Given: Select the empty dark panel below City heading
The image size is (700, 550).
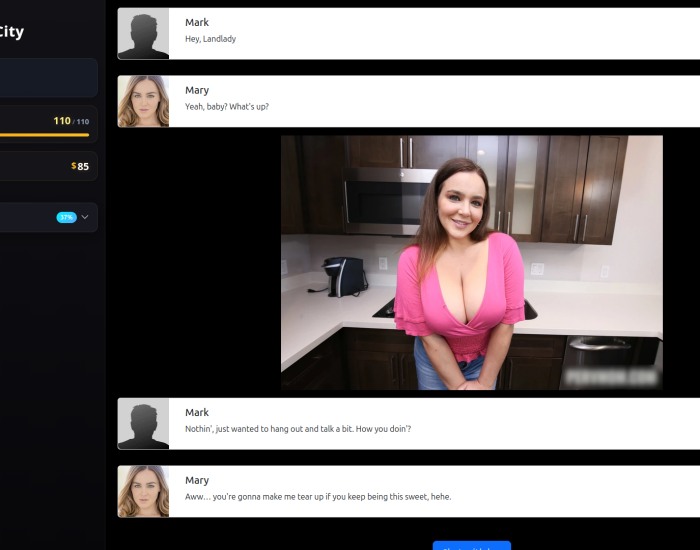Looking at the screenshot, I should pos(48,78).
